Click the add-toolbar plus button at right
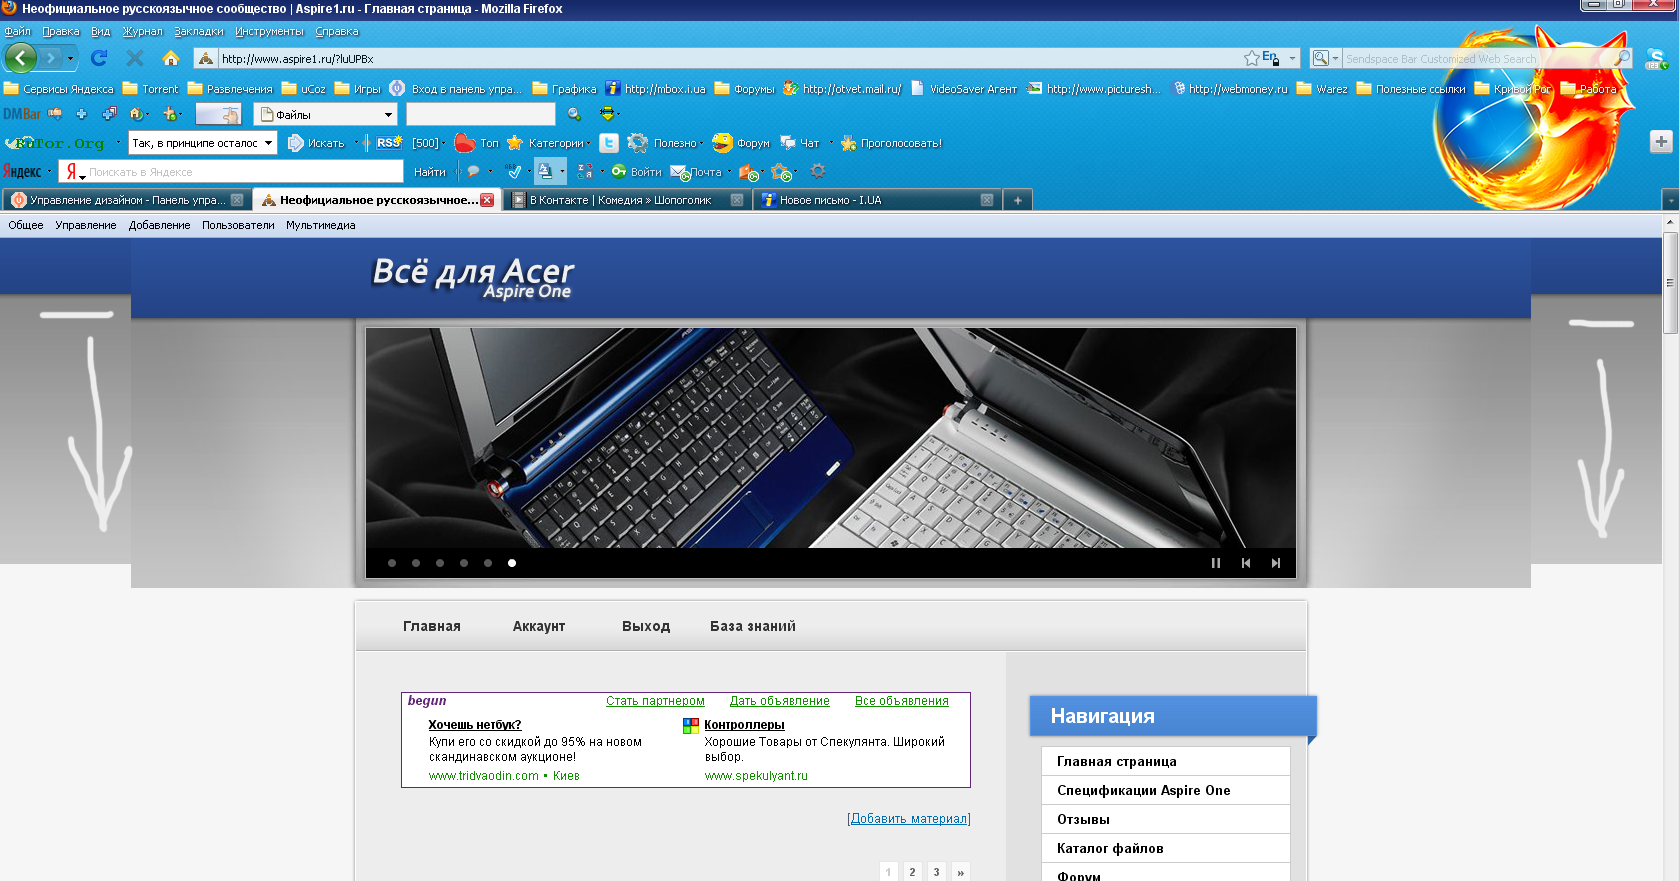This screenshot has height=881, width=1679. [x=1661, y=142]
